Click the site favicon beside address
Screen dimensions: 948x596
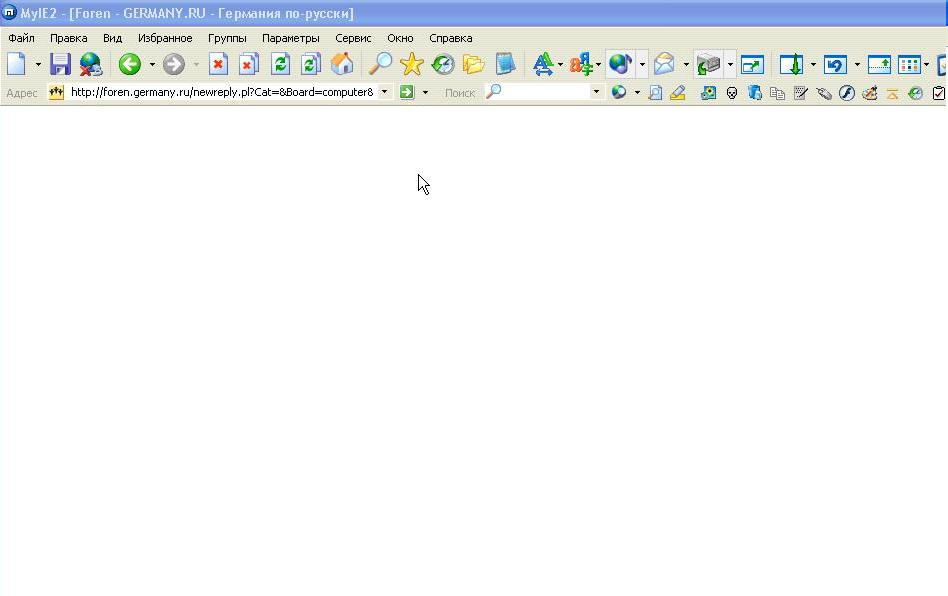[56, 92]
